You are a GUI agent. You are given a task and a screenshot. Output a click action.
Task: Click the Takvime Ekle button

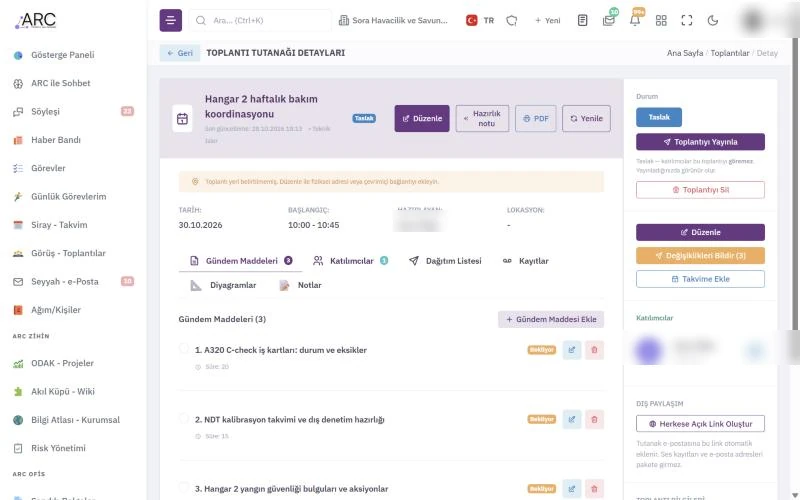pos(700,279)
